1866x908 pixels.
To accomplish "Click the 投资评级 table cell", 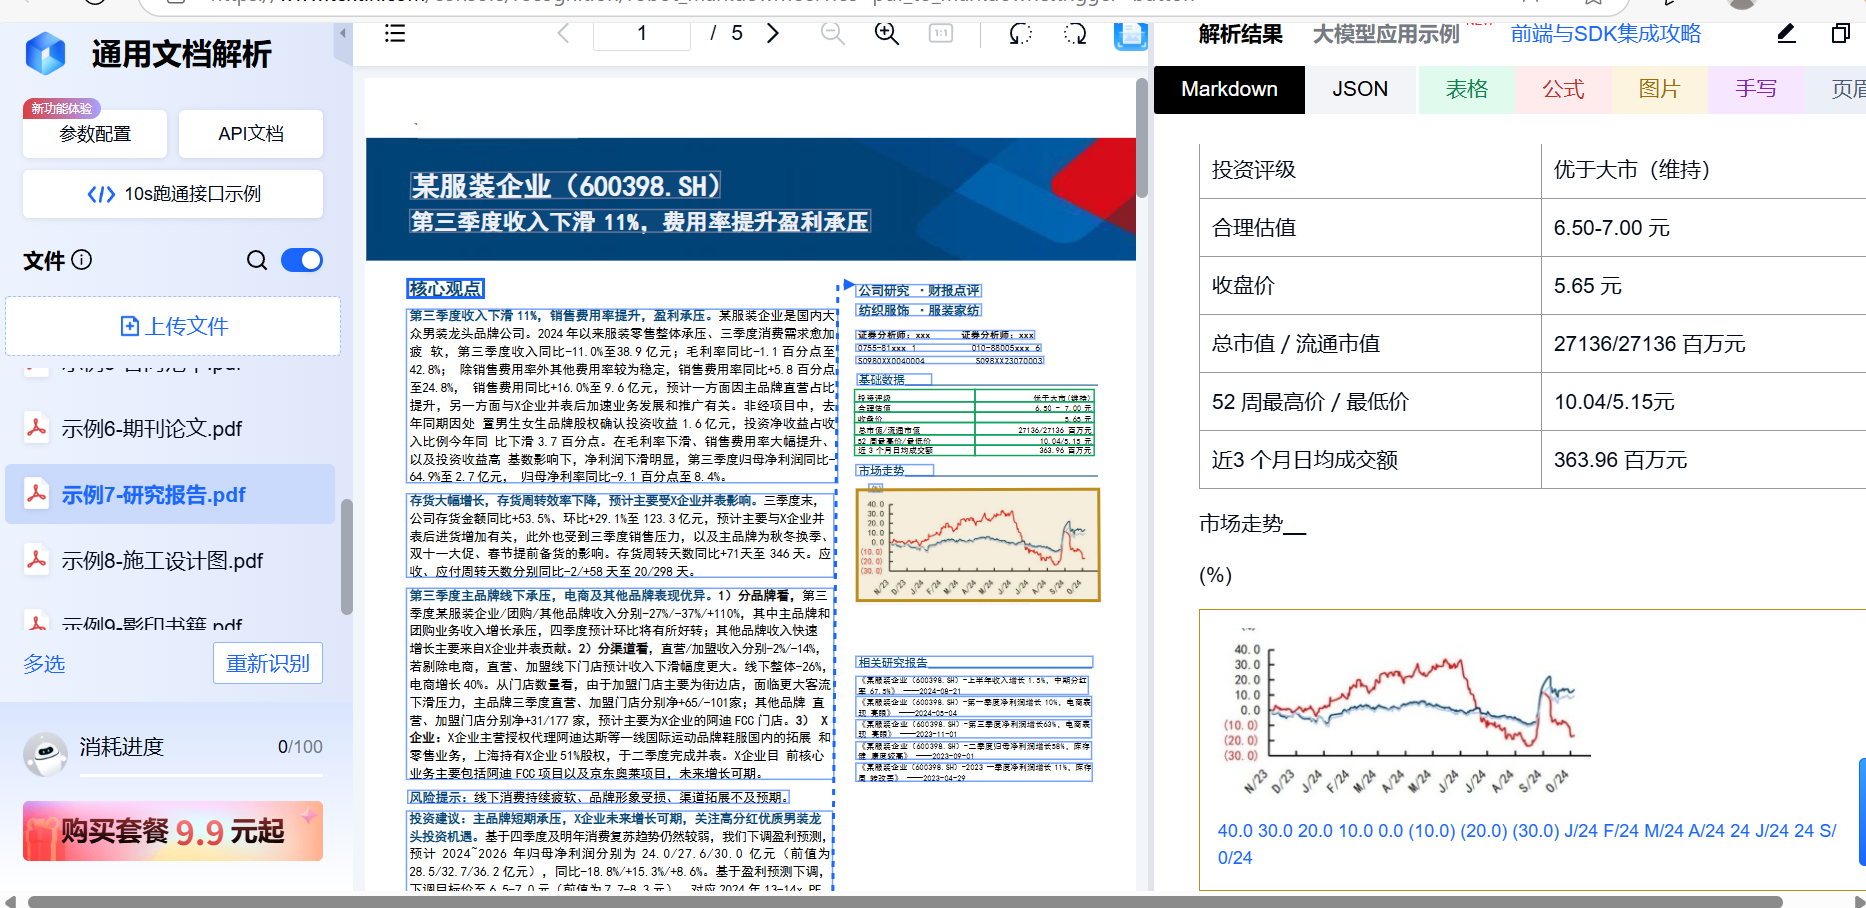I will click(1370, 170).
